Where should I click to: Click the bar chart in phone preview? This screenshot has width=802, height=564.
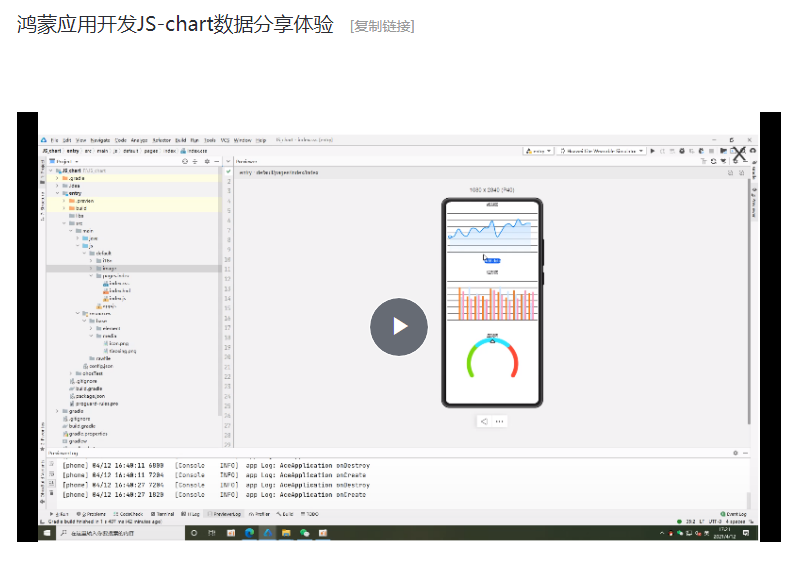pos(492,303)
